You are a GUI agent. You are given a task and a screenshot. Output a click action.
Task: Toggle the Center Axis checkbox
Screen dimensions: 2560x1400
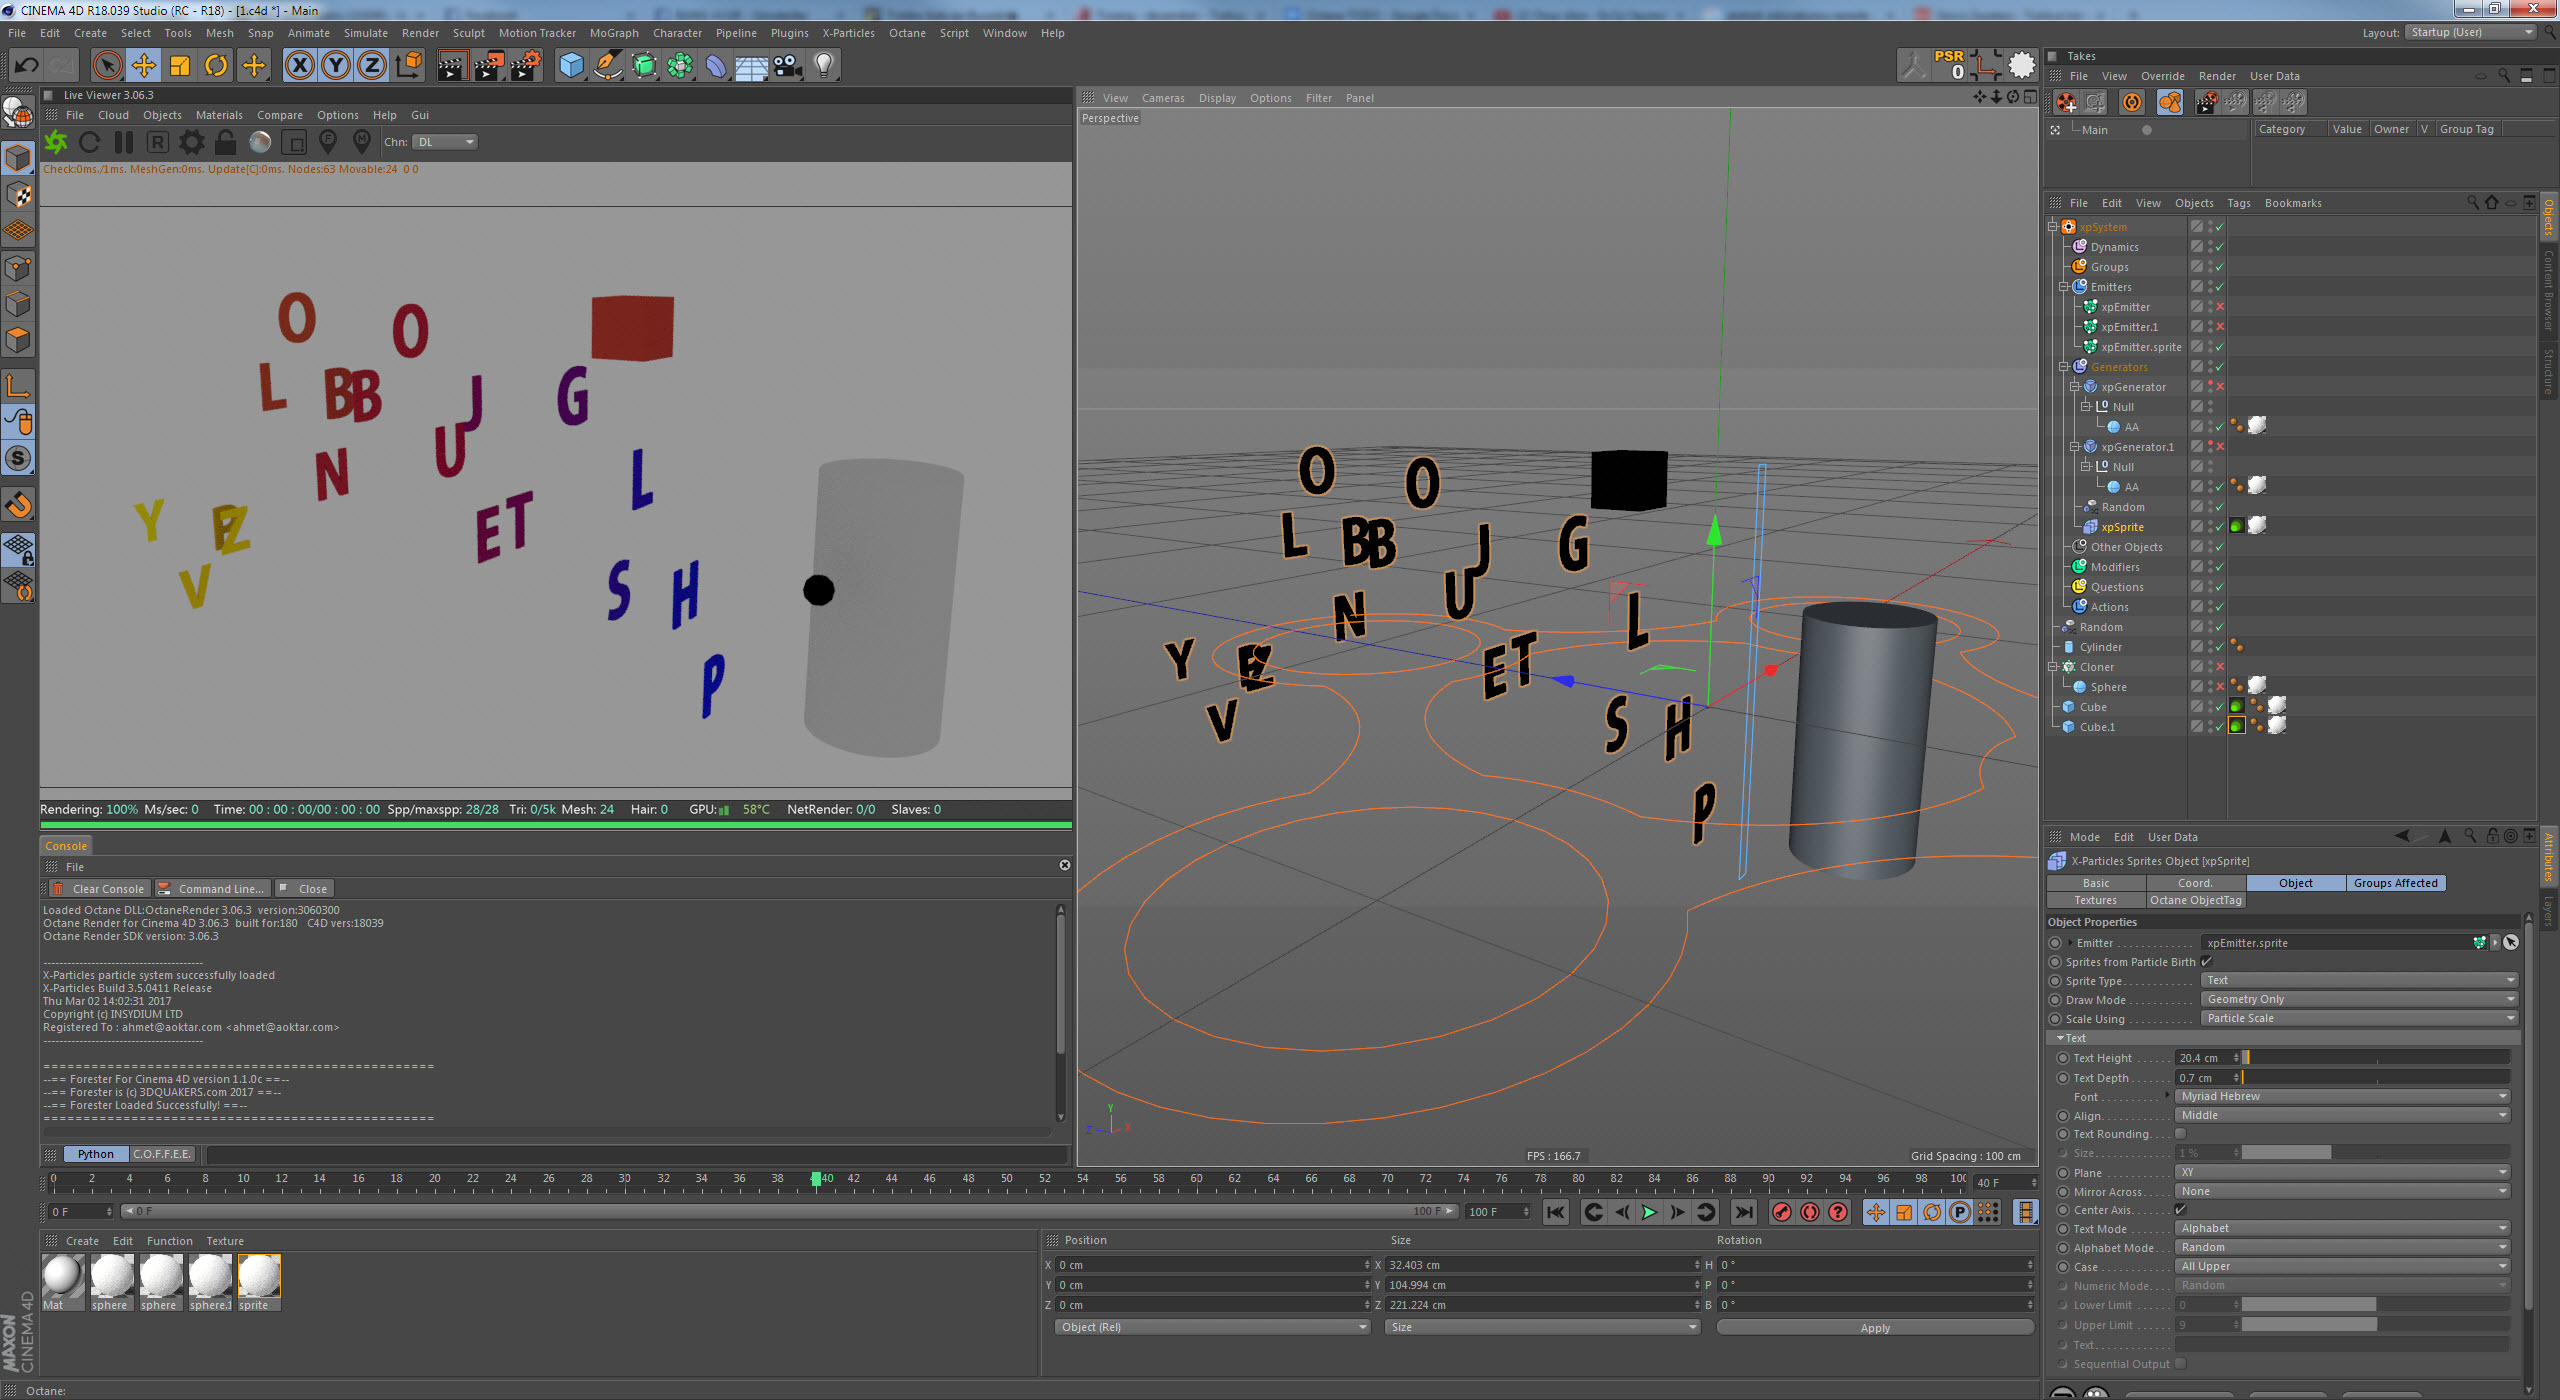point(2180,1210)
